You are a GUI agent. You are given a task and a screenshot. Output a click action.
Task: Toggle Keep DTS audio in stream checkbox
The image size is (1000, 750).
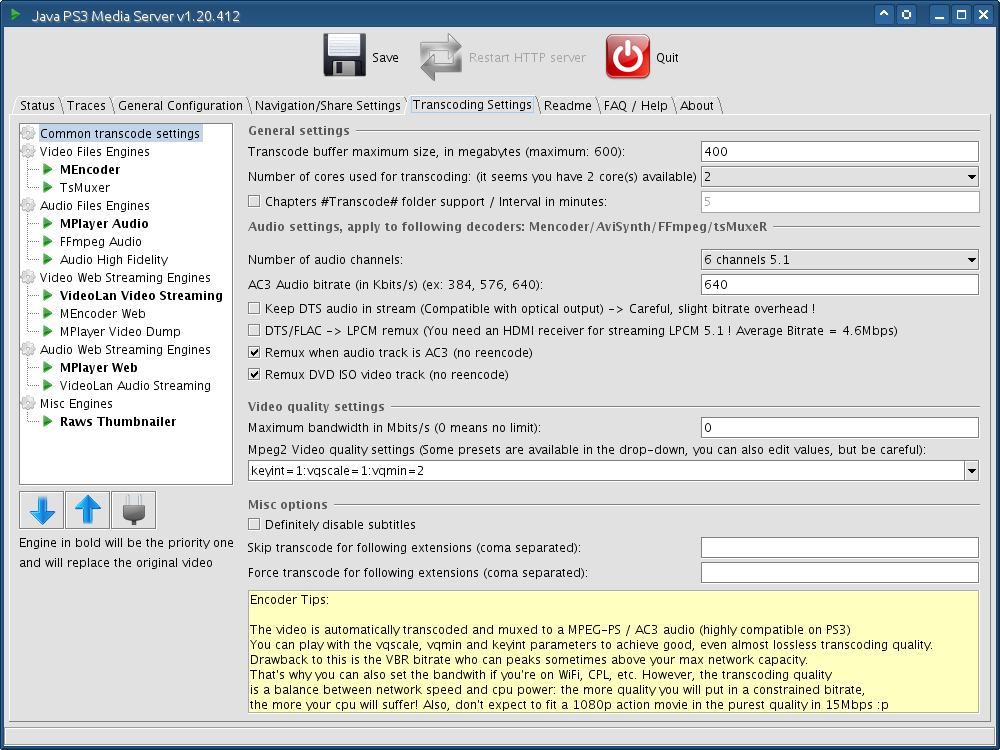coord(254,309)
